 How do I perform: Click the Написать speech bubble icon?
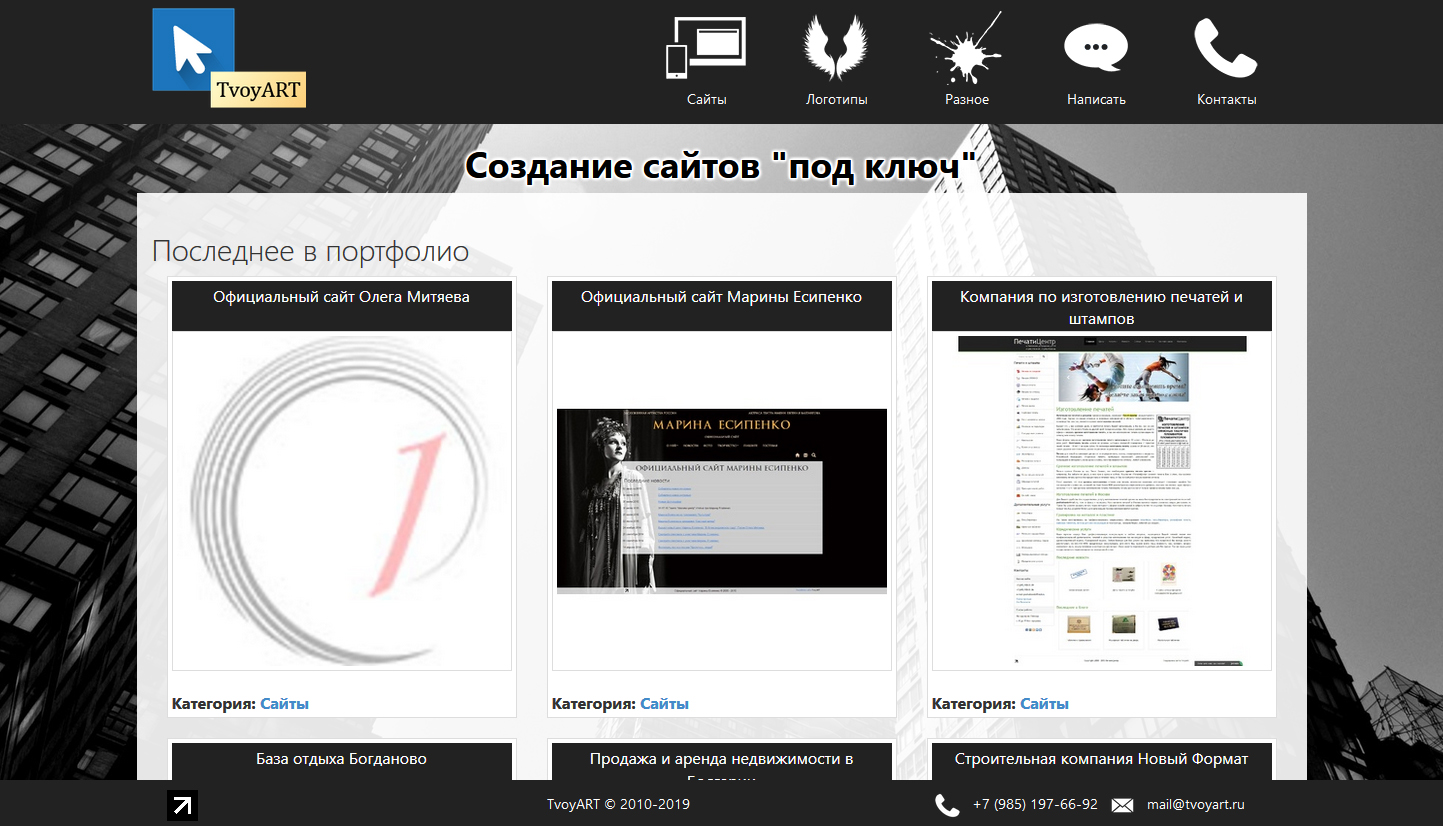point(1096,47)
